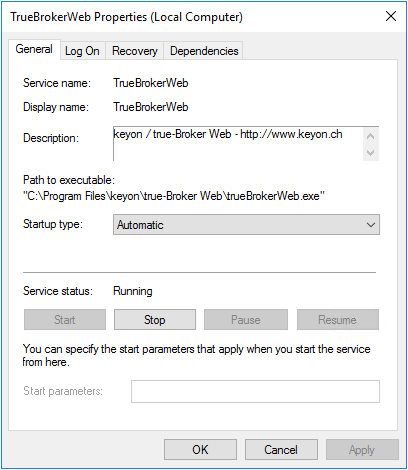Switch to the General tab
The width and height of the screenshot is (408, 470).
tap(34, 49)
